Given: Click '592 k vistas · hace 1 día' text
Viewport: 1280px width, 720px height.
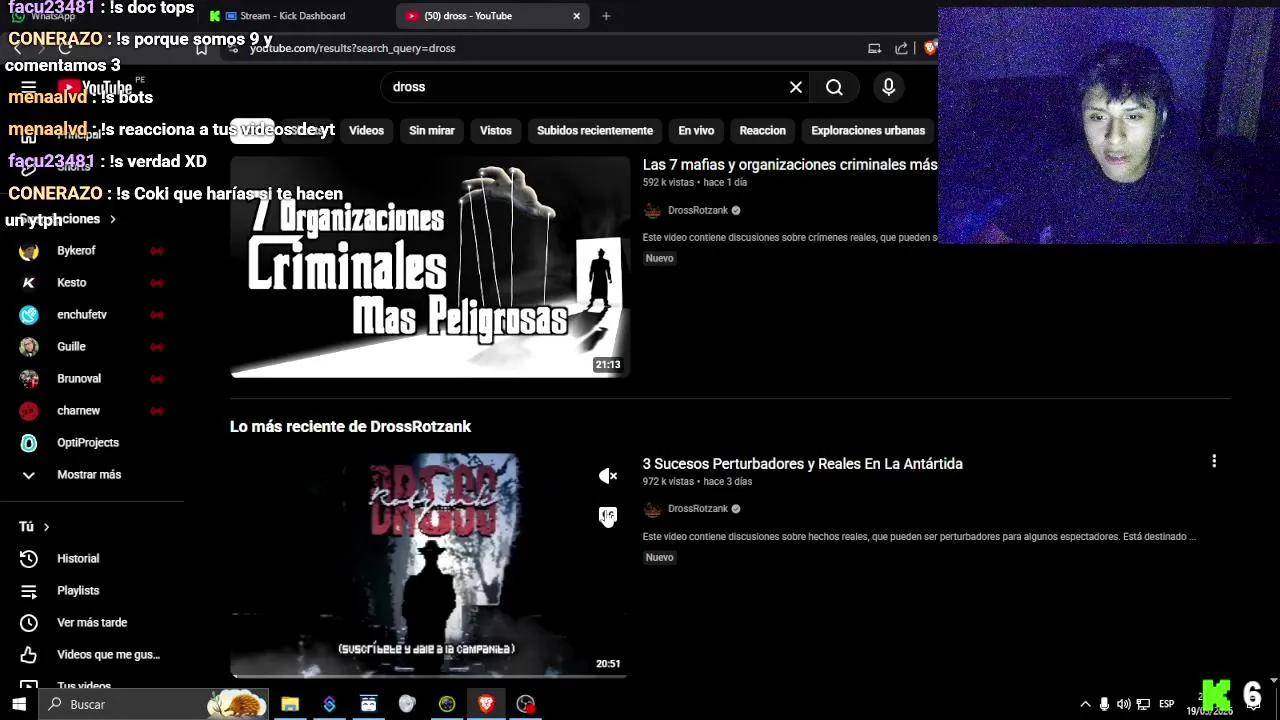Looking at the screenshot, I should (695, 182).
